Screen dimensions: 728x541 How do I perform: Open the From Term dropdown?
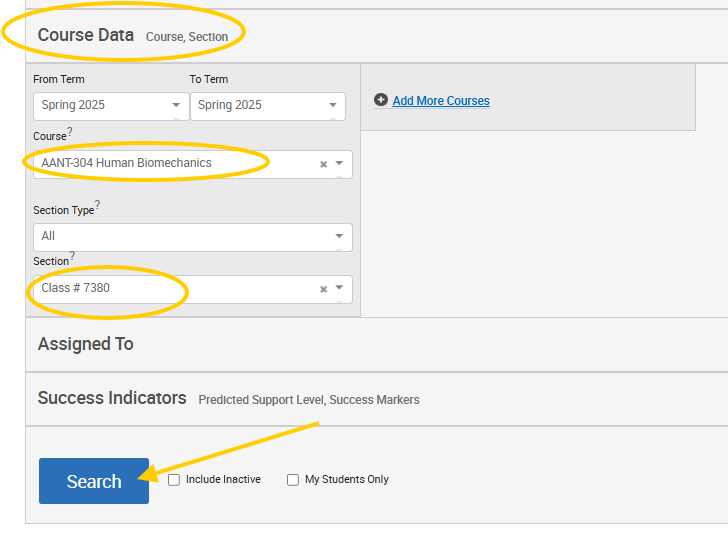point(110,105)
